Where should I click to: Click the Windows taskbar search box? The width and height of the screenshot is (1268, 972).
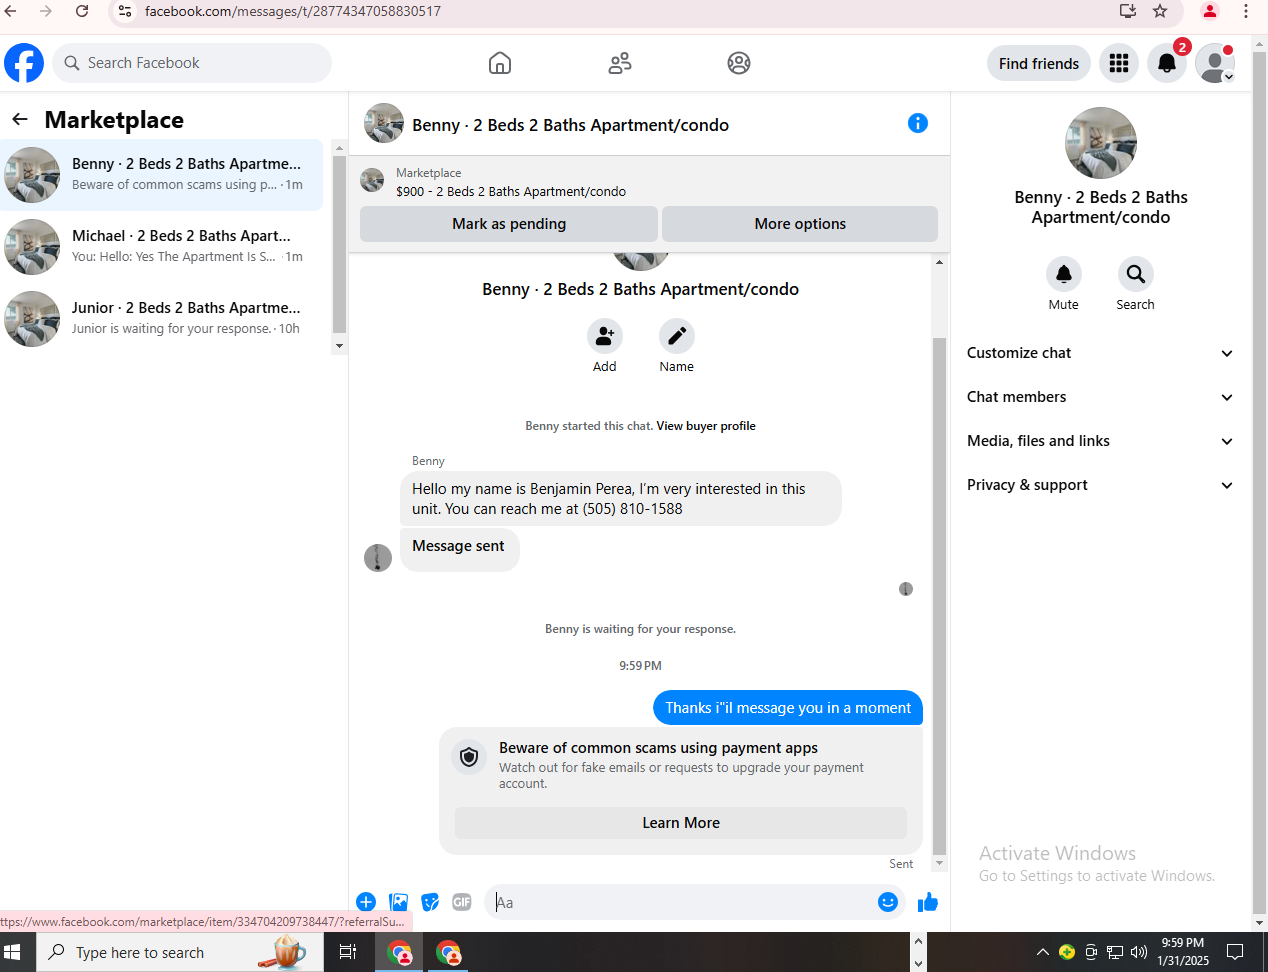point(180,952)
